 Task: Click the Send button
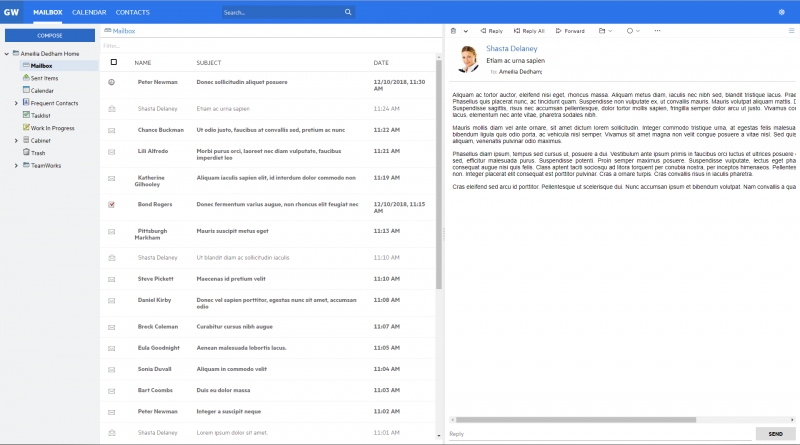point(776,434)
